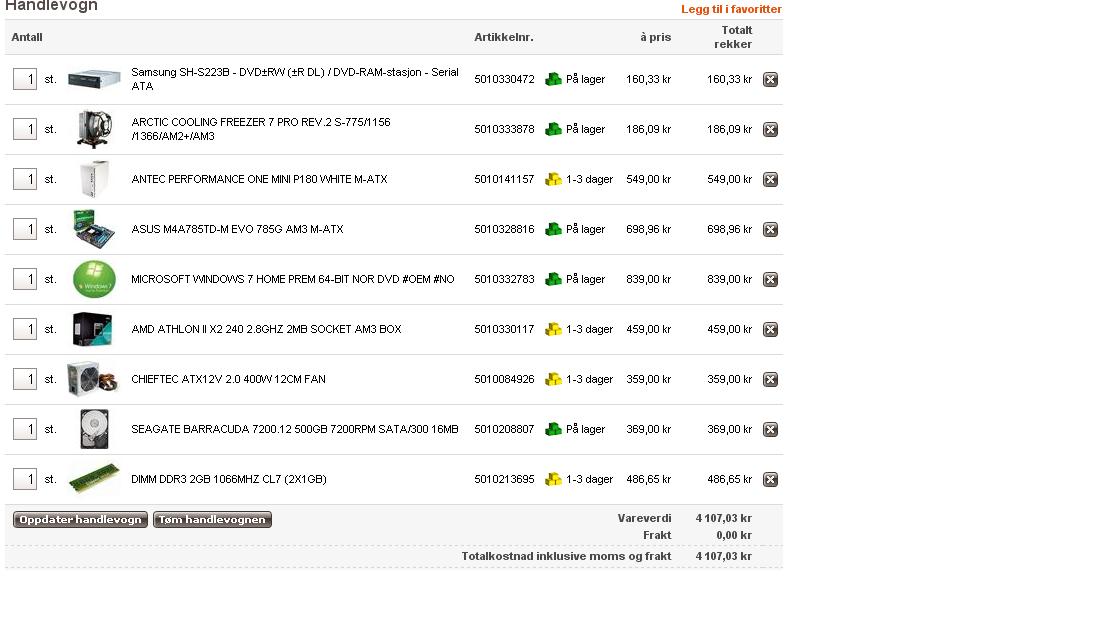Image resolution: width=1103 pixels, height=634 pixels.
Task: Select article number 5010328816
Action: click(x=504, y=229)
